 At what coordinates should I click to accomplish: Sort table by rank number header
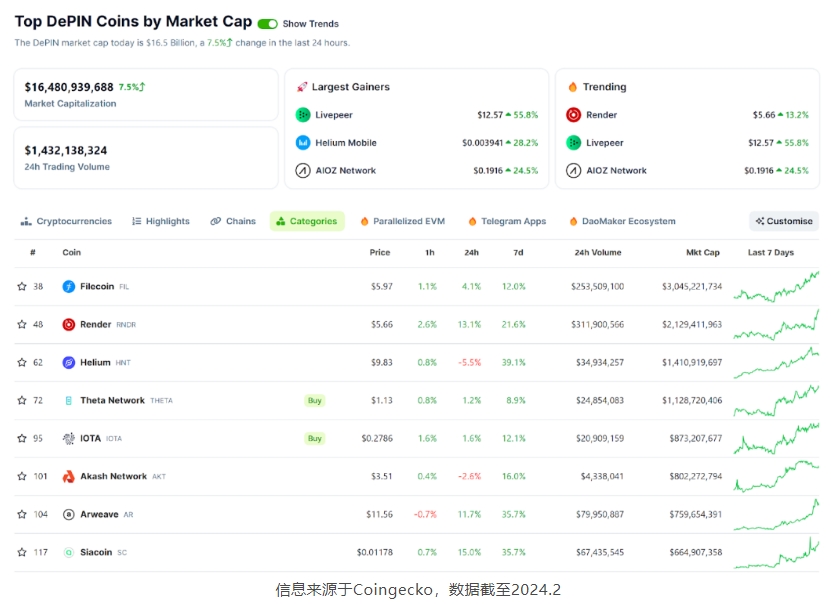(33, 253)
